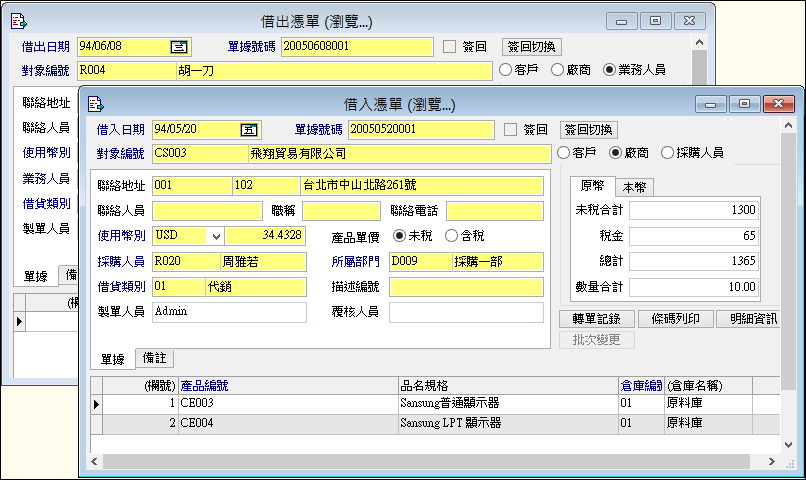Click the 借出憑單 window title icon
Screen dimensions: 806x480
pos(19,20)
